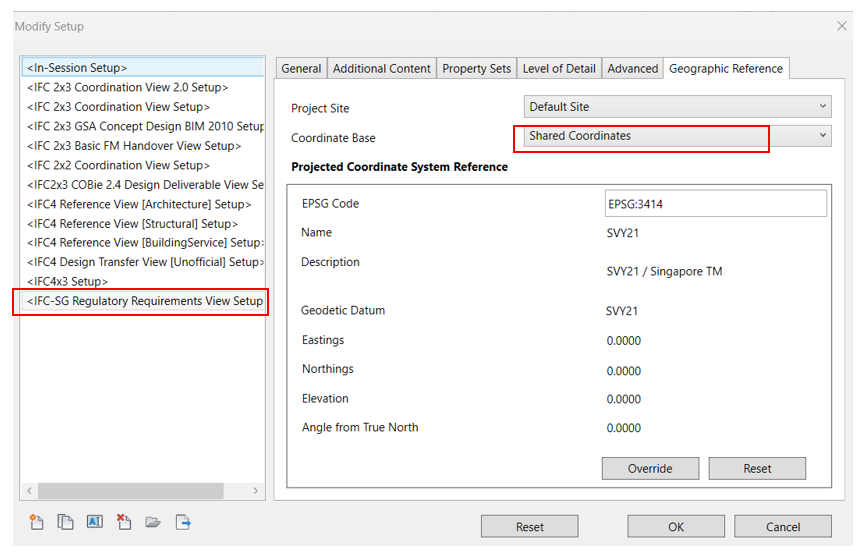The image size is (856, 552).
Task: Open the Property Sets tab
Action: [476, 68]
